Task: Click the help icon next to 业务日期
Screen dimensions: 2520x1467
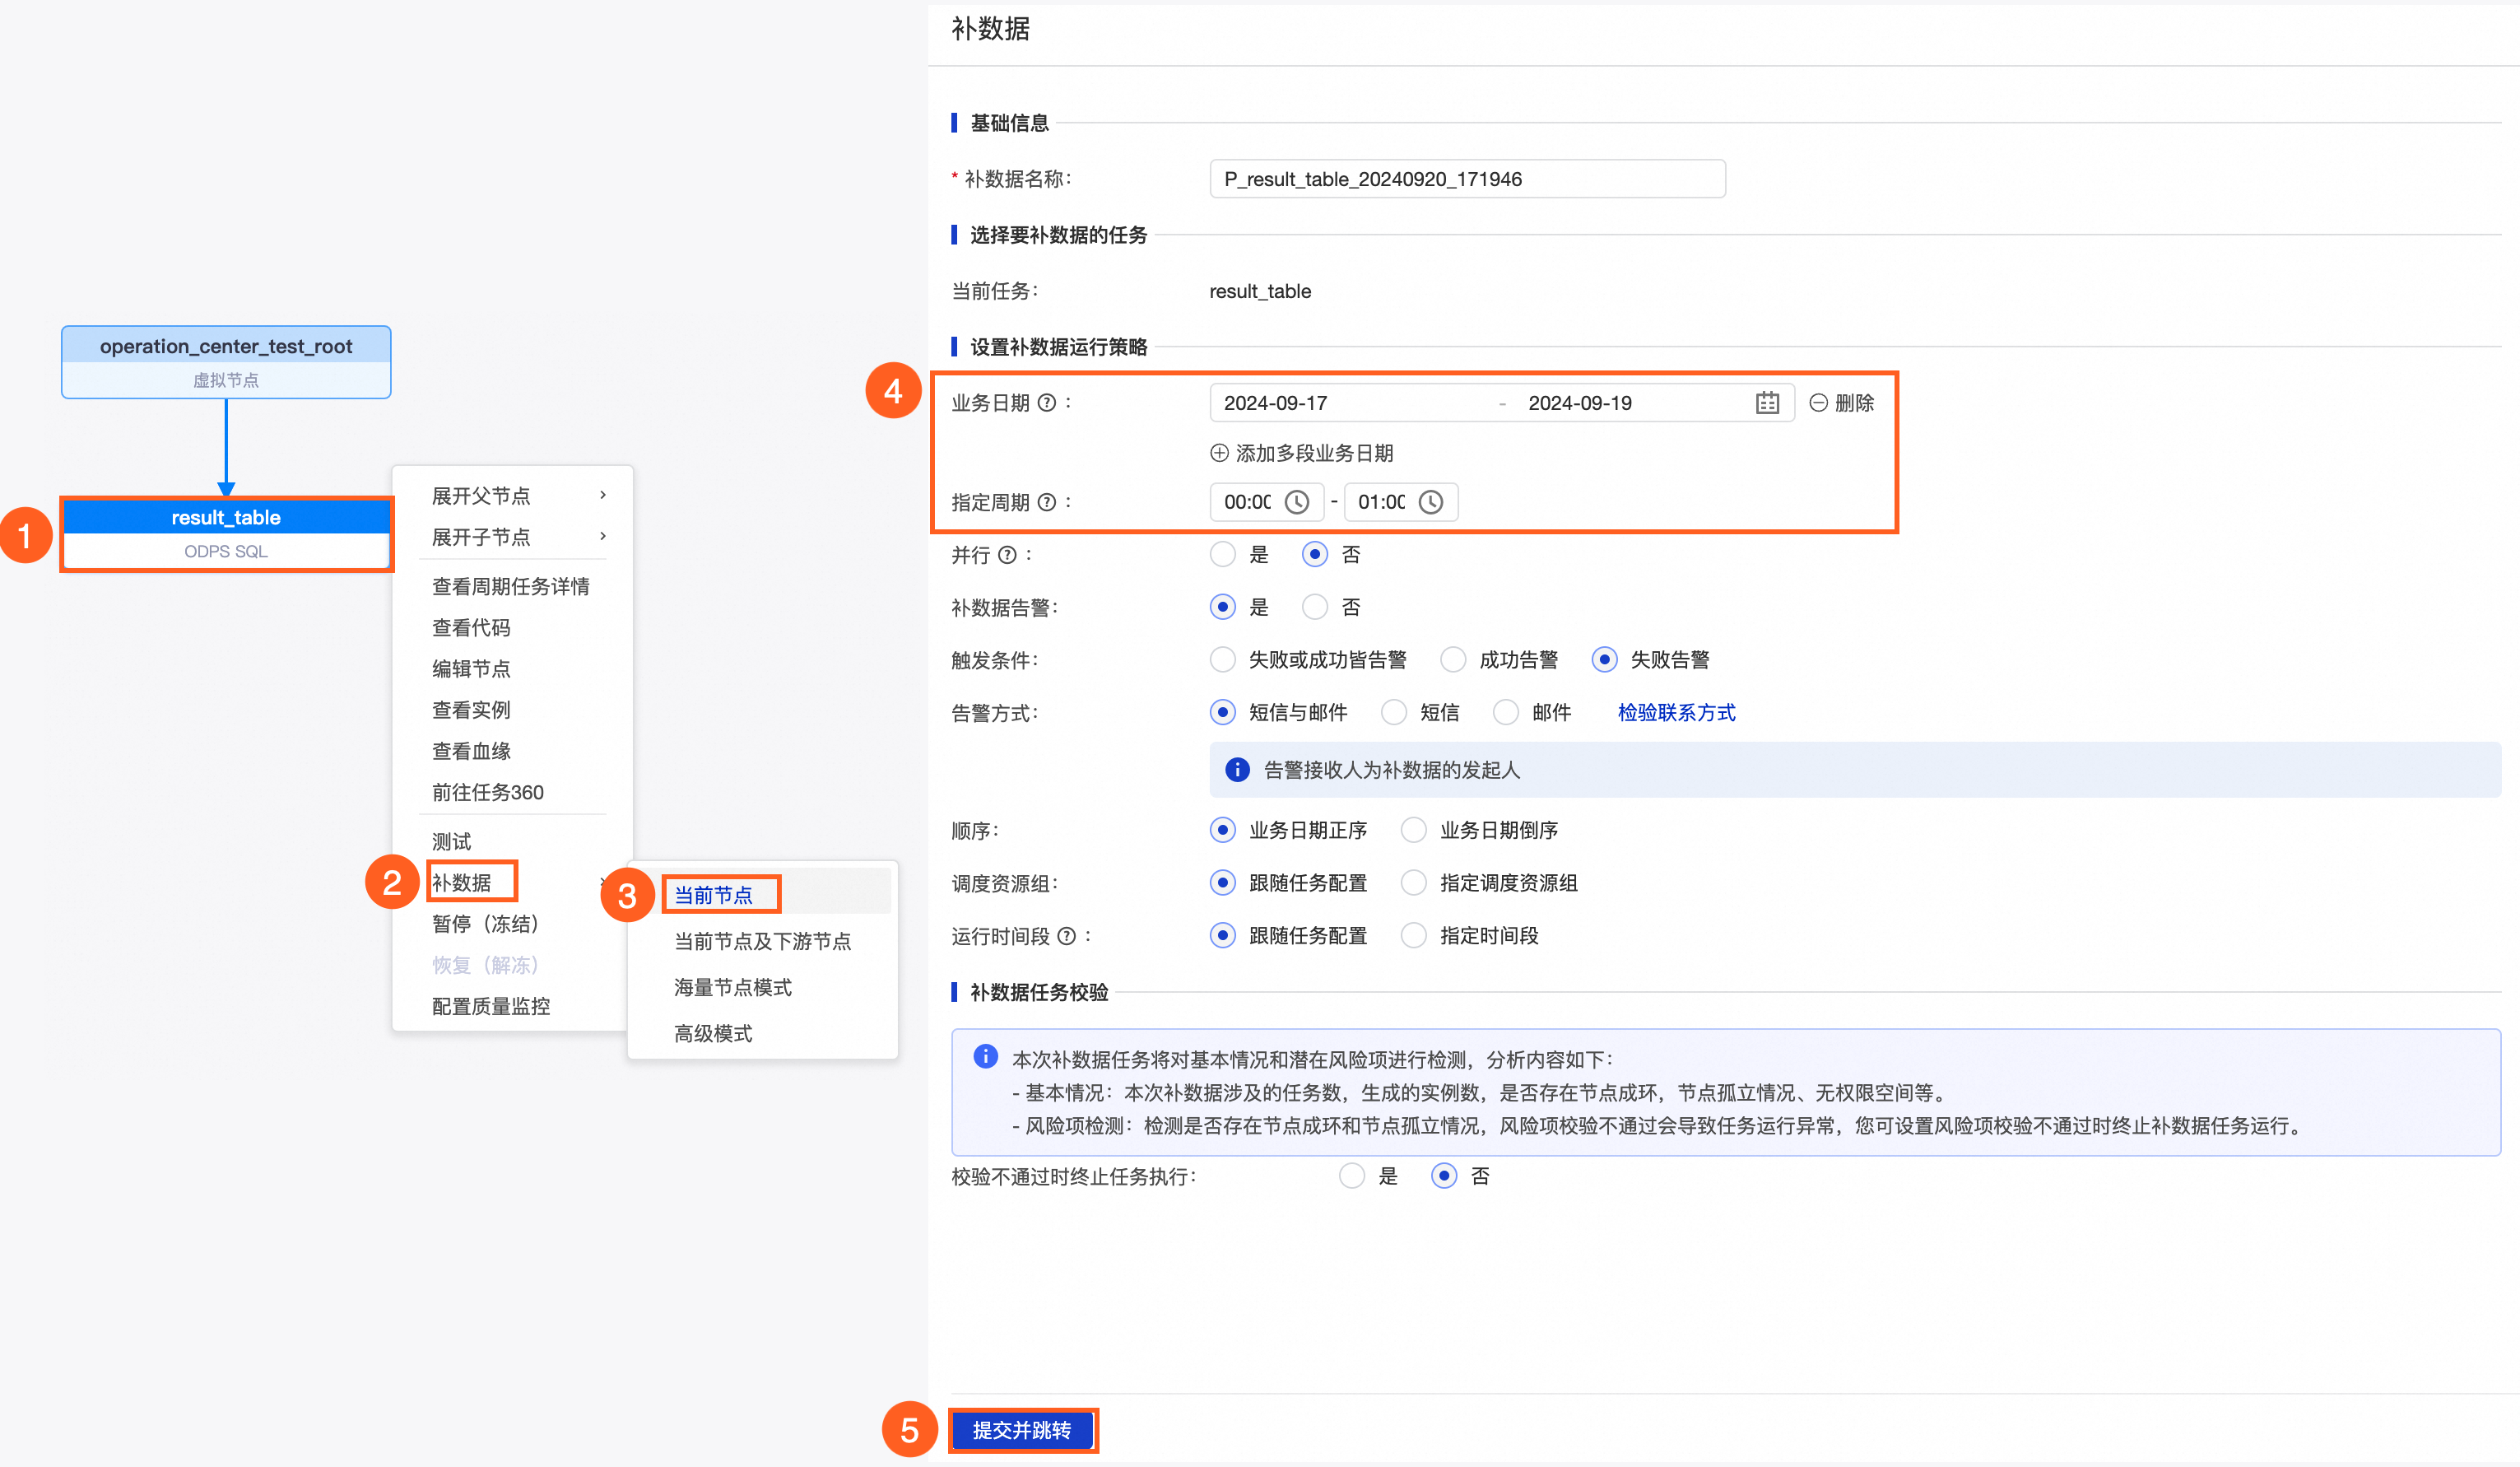Action: tap(1046, 403)
